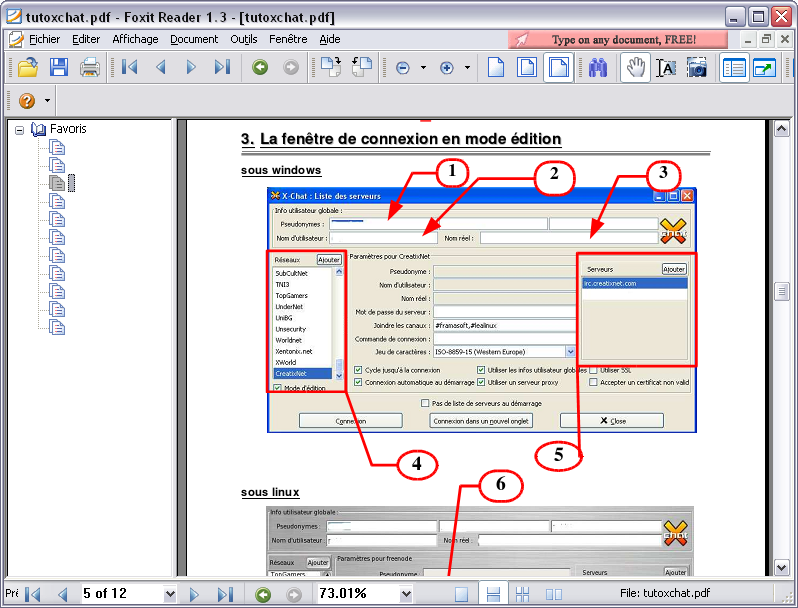Go to next page from the top toolbar
798x608 pixels.
click(x=191, y=67)
